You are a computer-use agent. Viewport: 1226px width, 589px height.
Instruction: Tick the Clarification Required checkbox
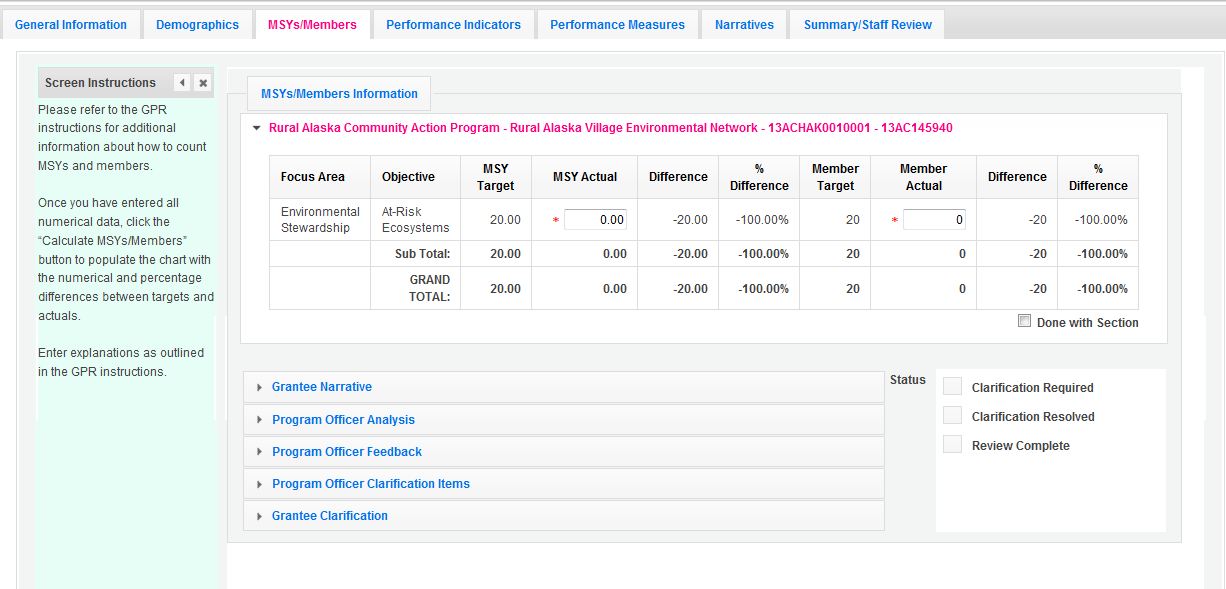(952, 387)
